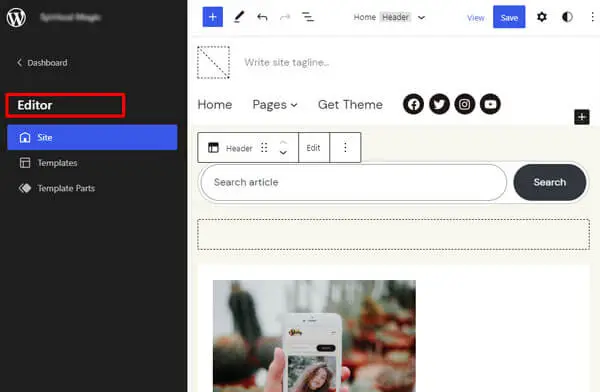Click the Edit button in block toolbar

click(x=313, y=148)
